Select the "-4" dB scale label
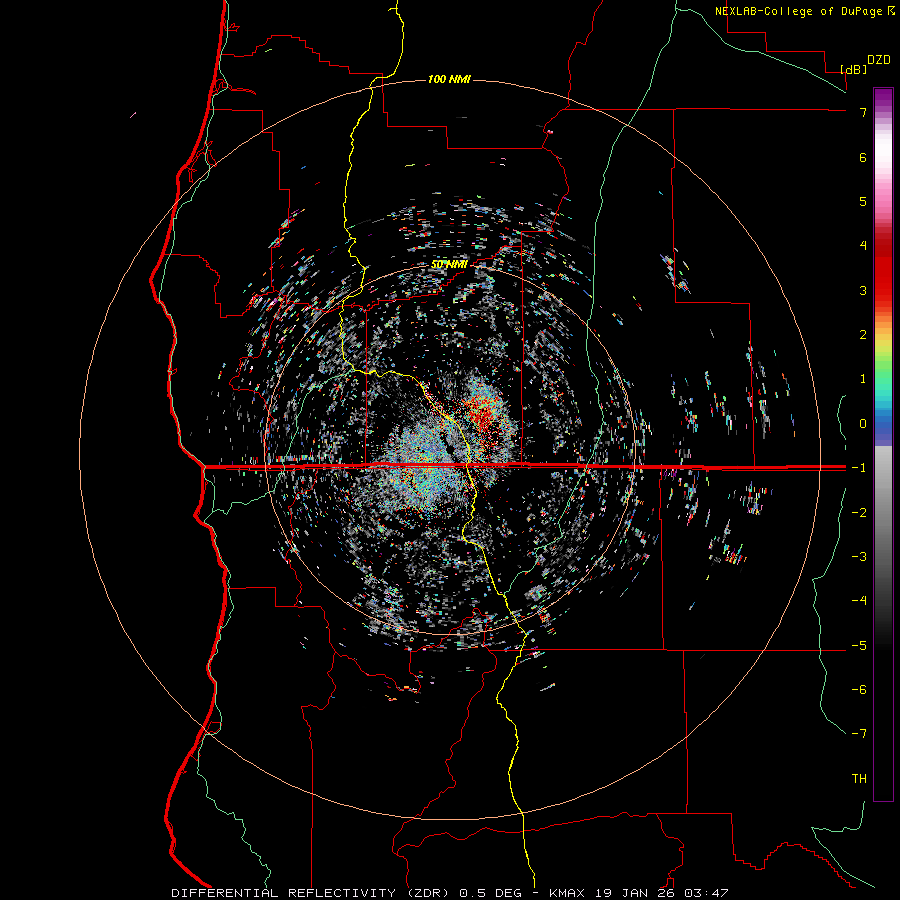The width and height of the screenshot is (900, 900). pos(859,601)
